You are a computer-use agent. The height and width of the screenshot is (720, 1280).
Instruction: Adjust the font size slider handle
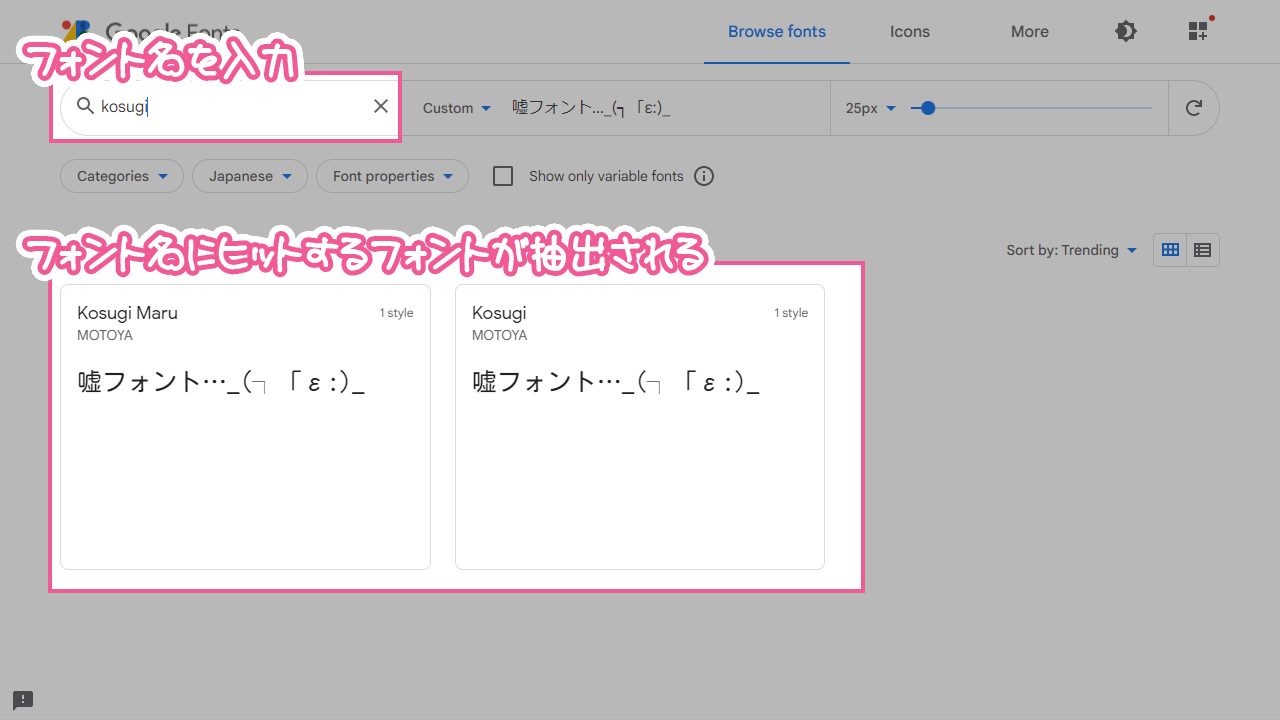tap(928, 108)
